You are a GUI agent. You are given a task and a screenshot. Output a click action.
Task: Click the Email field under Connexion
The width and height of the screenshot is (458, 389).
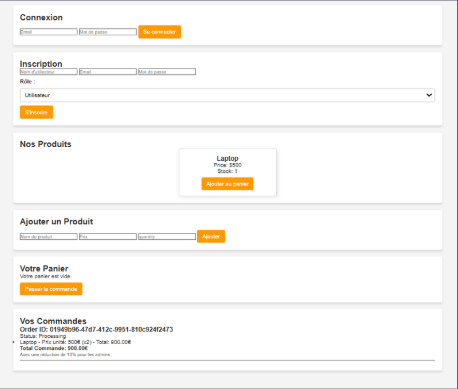pos(49,32)
